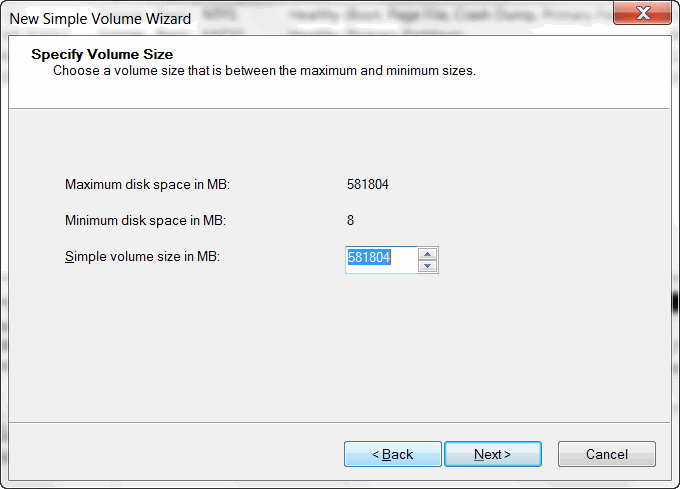Click the "Simple volume size in MB" label
680x489 pixels.
(x=142, y=257)
